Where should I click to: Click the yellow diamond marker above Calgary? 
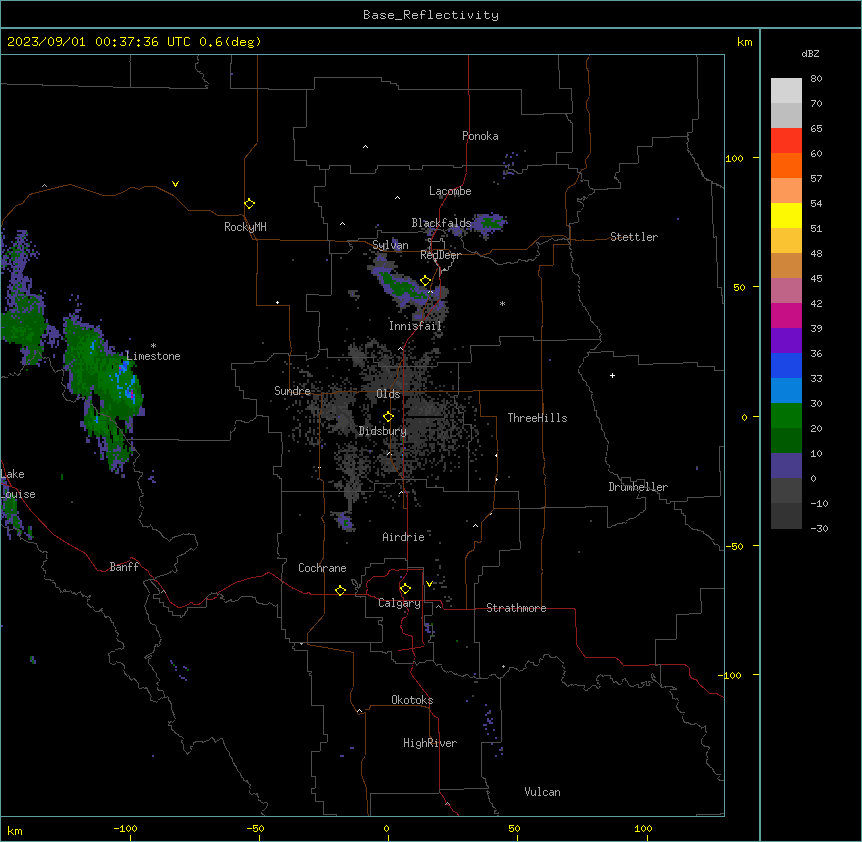tap(405, 589)
